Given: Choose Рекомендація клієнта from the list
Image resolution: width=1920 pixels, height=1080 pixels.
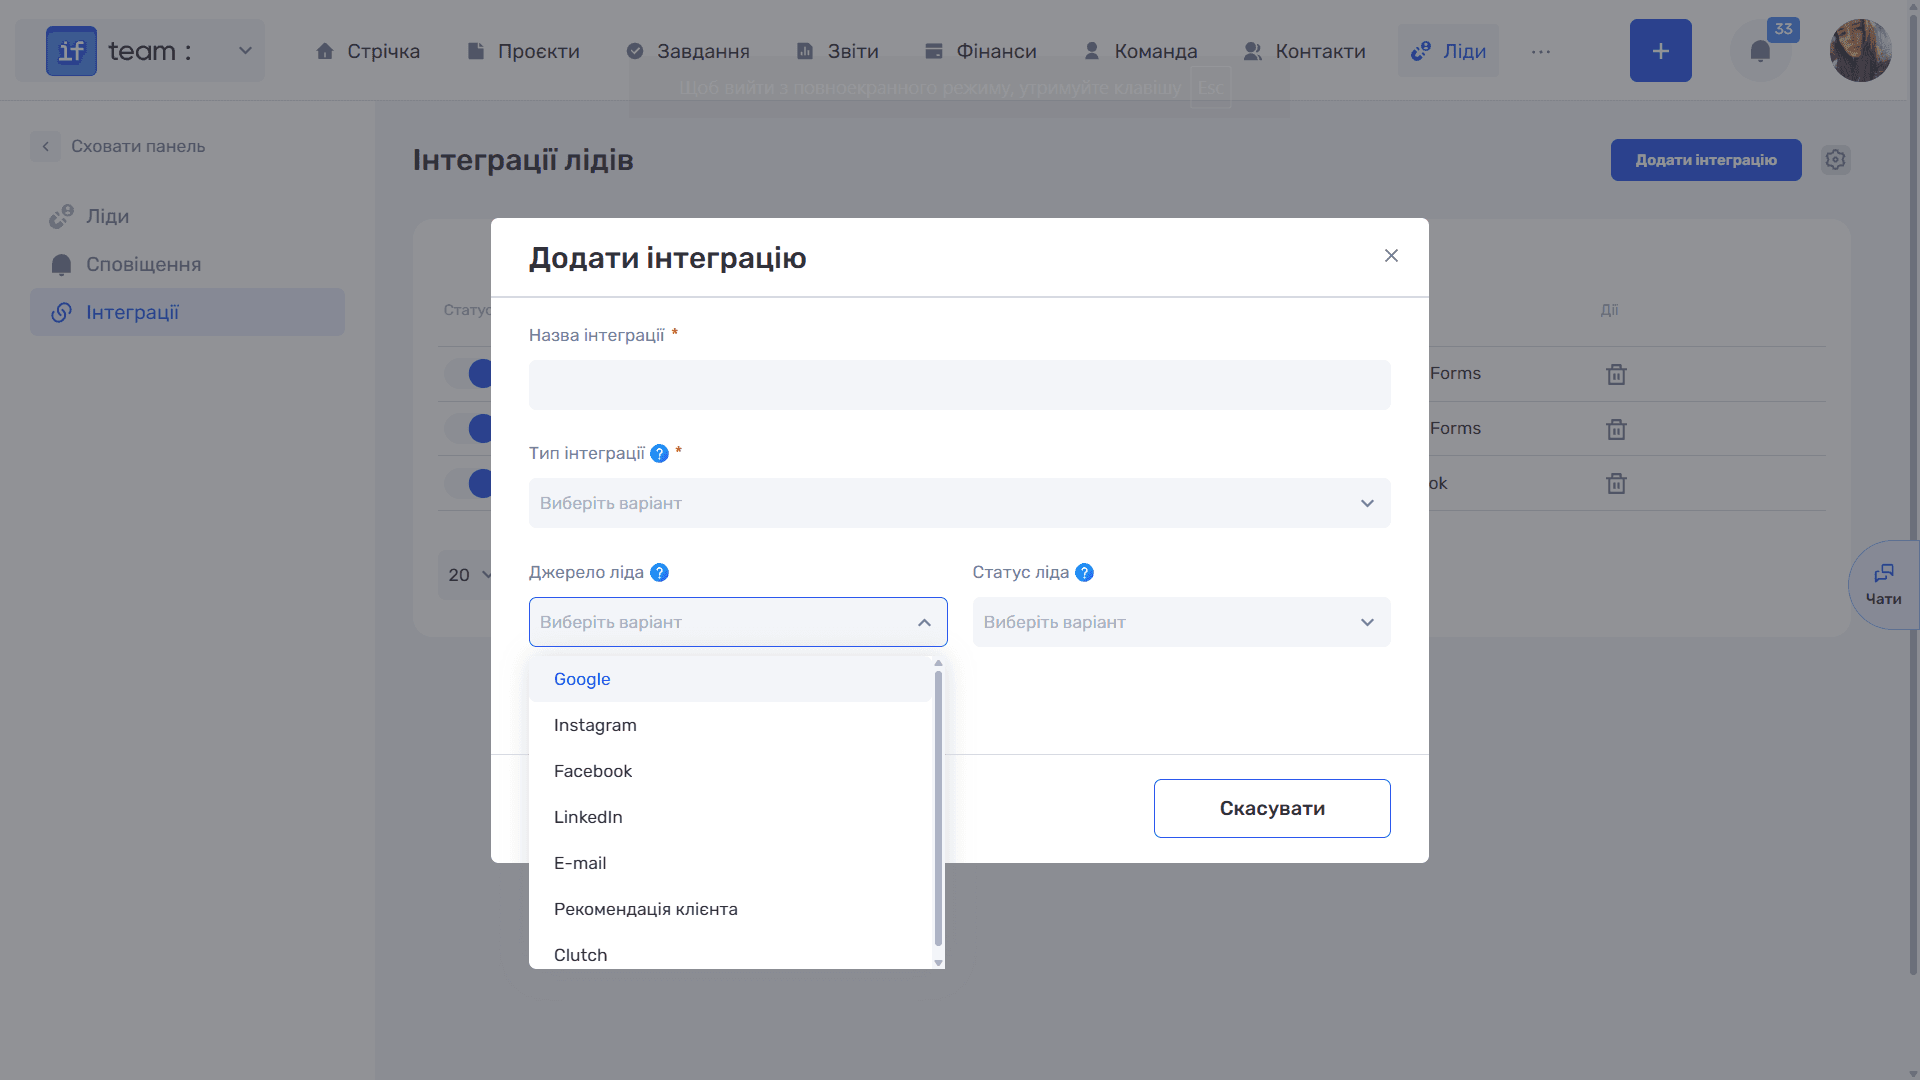Looking at the screenshot, I should tap(731, 909).
